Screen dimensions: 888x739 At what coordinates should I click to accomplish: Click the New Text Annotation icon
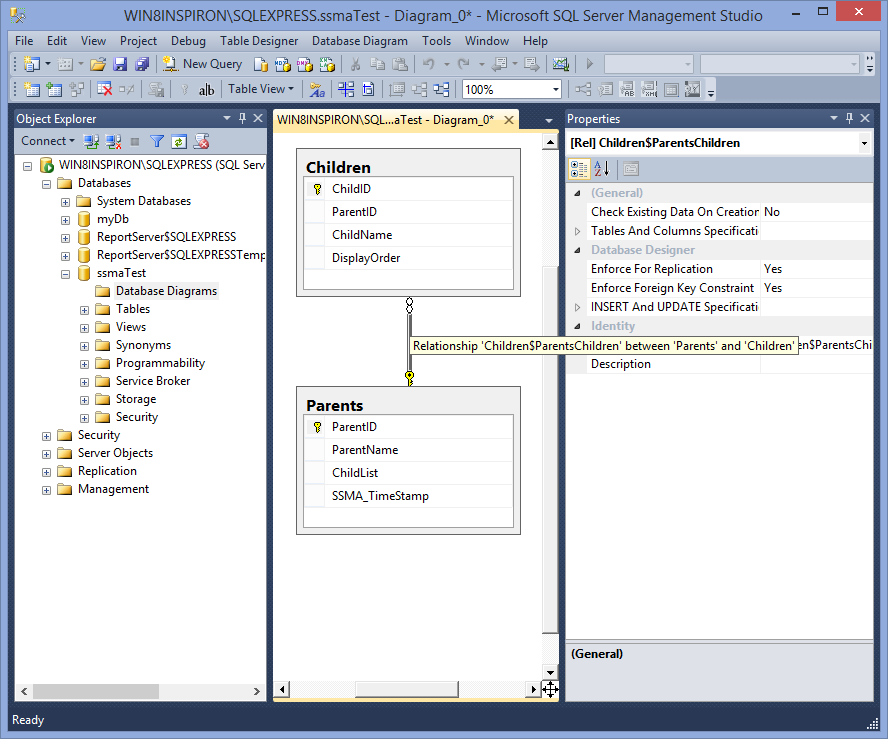click(207, 89)
